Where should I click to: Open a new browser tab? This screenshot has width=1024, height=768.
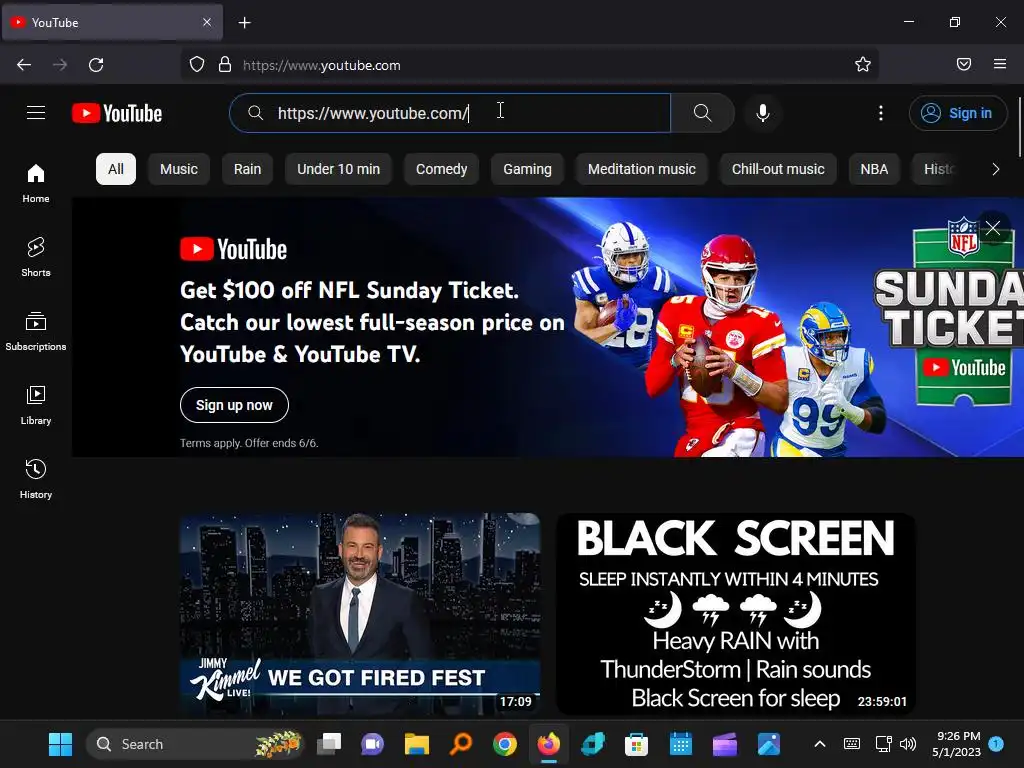[x=244, y=23]
